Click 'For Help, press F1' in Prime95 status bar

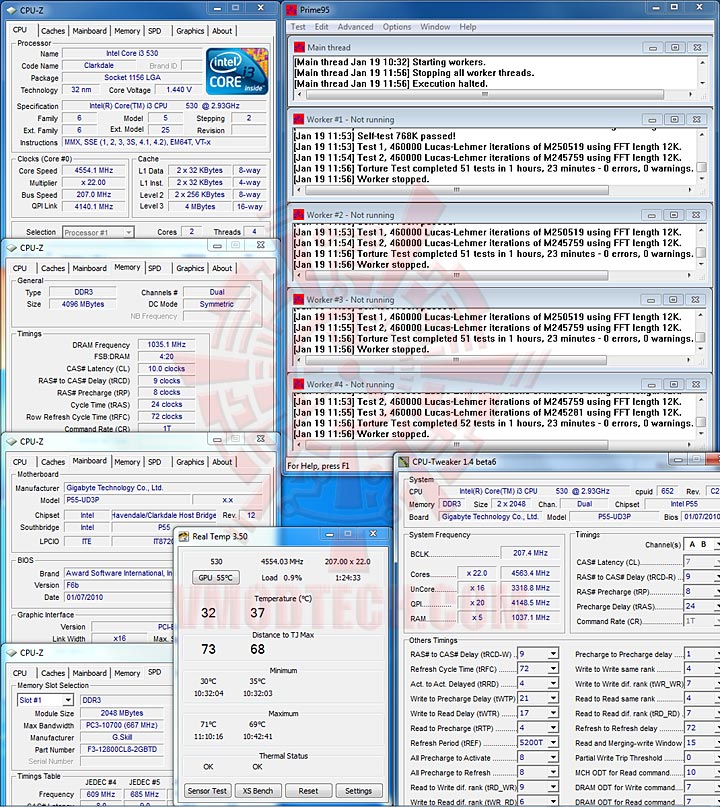(318, 466)
